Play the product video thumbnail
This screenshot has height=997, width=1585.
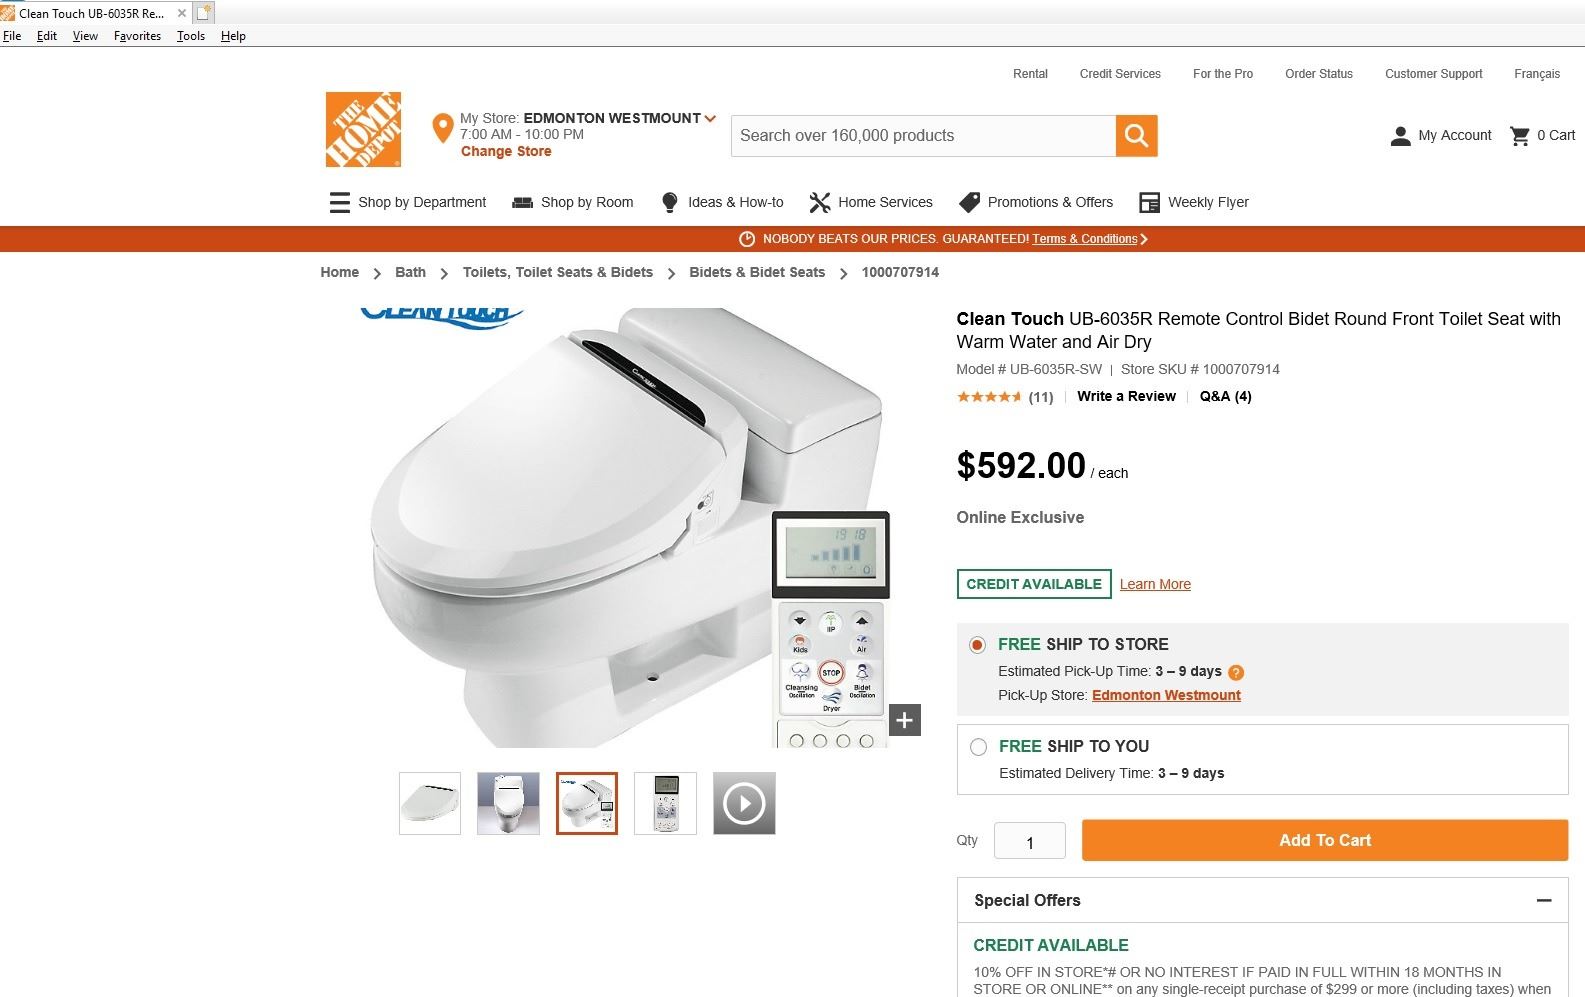click(x=744, y=803)
